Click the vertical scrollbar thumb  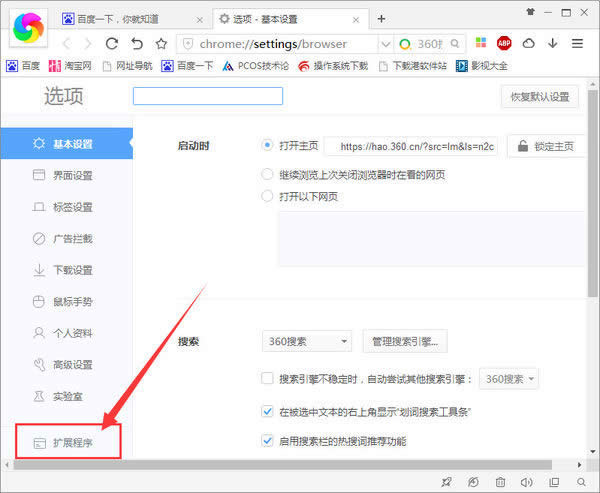coord(592,193)
